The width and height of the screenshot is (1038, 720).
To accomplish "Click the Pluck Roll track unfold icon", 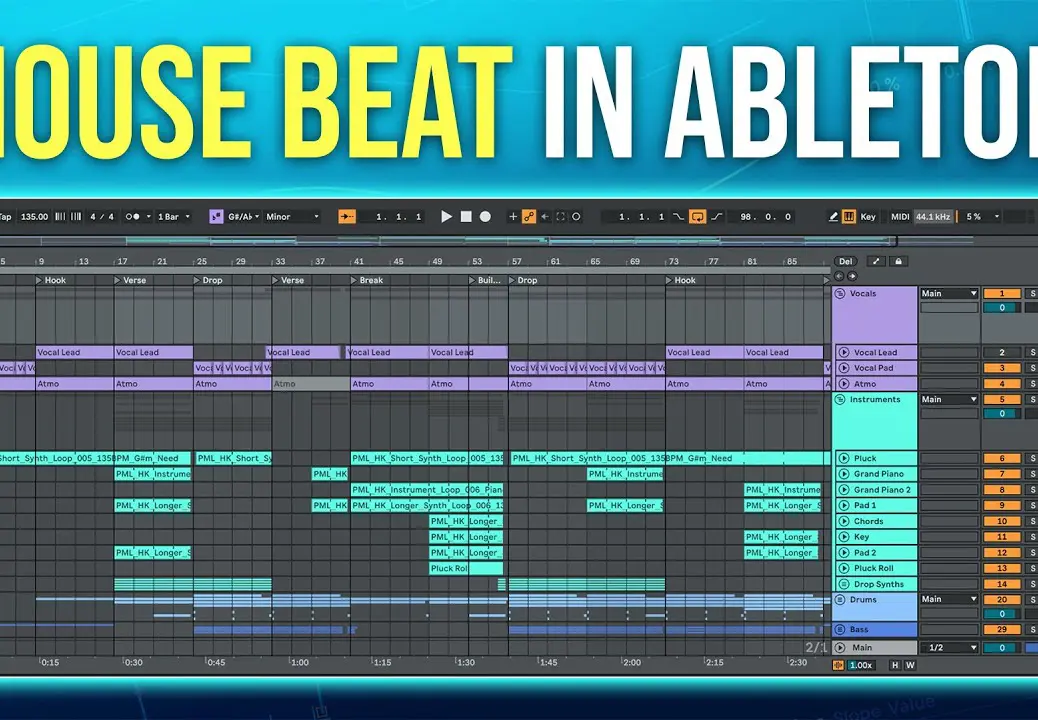I will coord(844,568).
